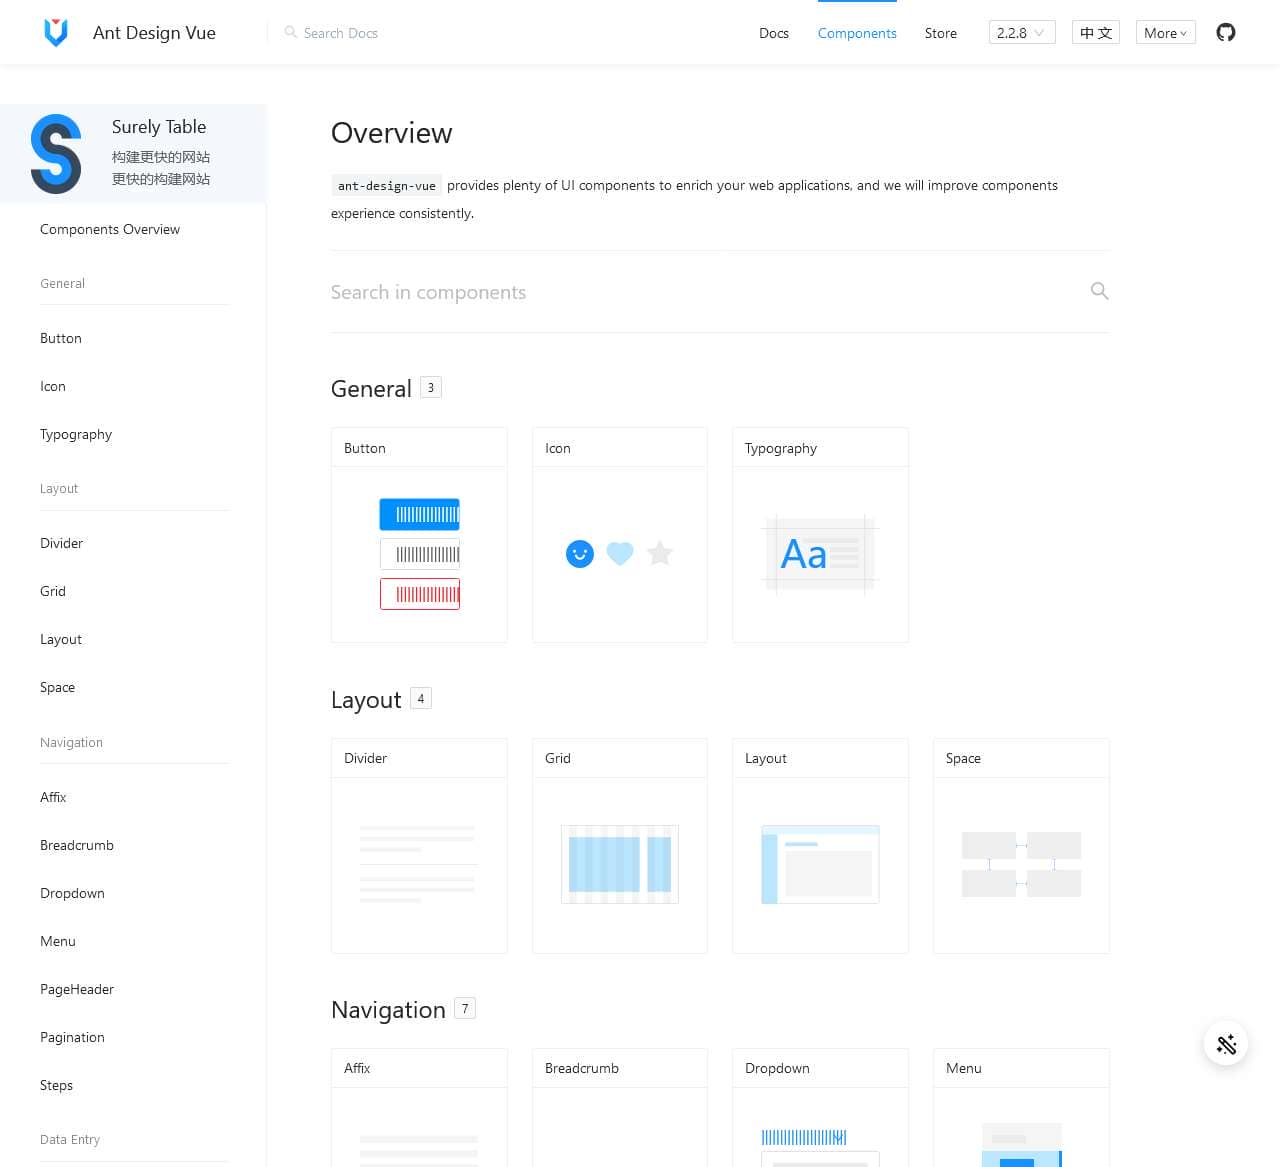Click the Navigation count badge 7

[x=465, y=1008]
